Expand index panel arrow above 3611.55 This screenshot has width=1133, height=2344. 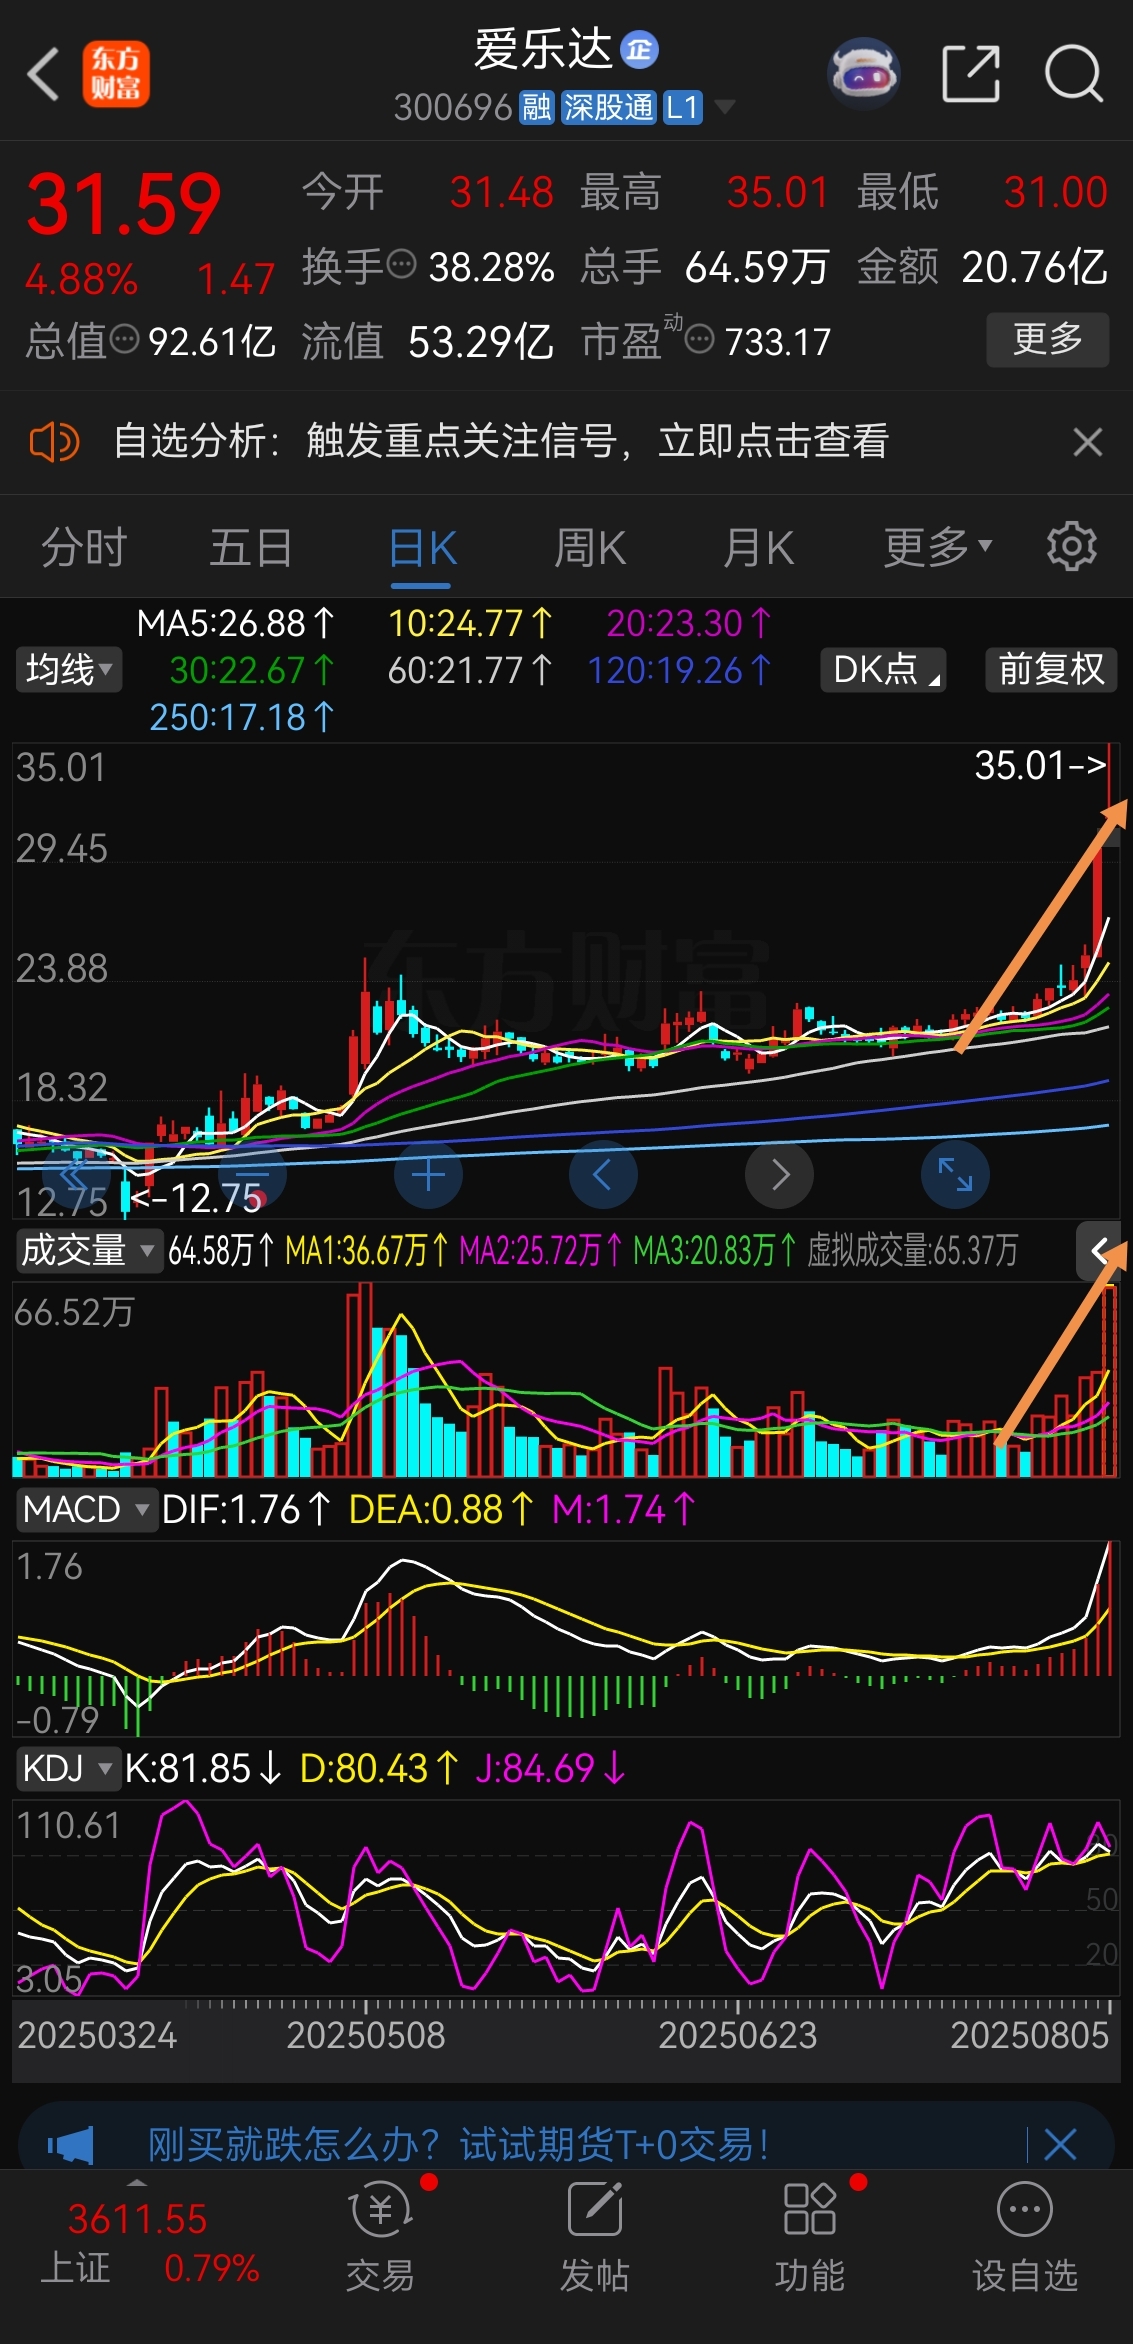tap(137, 2182)
